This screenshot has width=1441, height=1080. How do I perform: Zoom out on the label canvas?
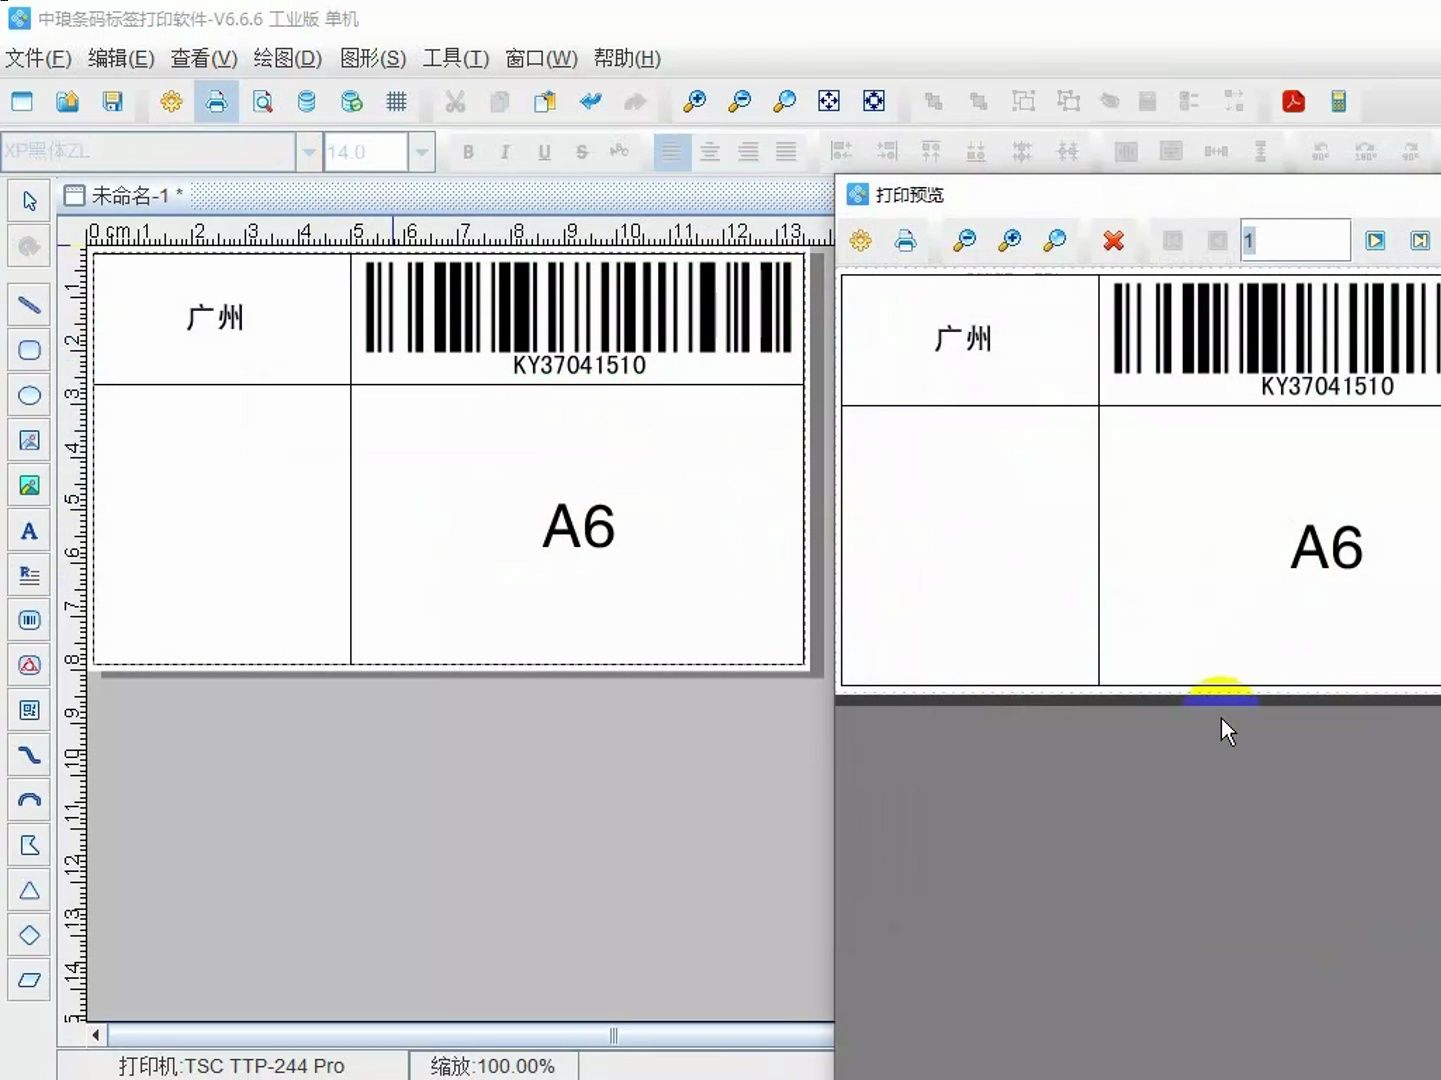click(739, 101)
